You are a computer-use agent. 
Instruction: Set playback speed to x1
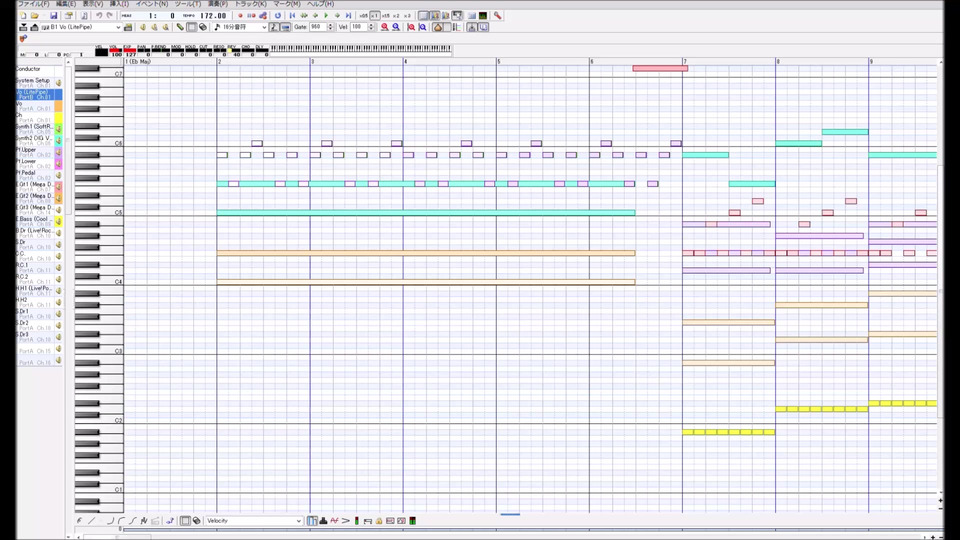[x=375, y=15]
